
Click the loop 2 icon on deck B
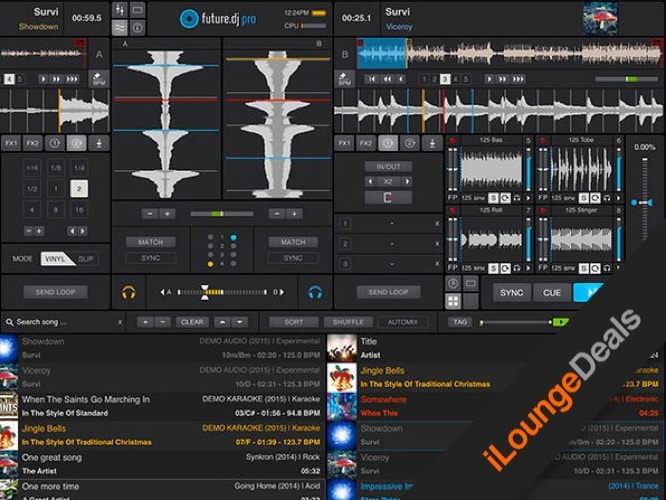click(410, 143)
